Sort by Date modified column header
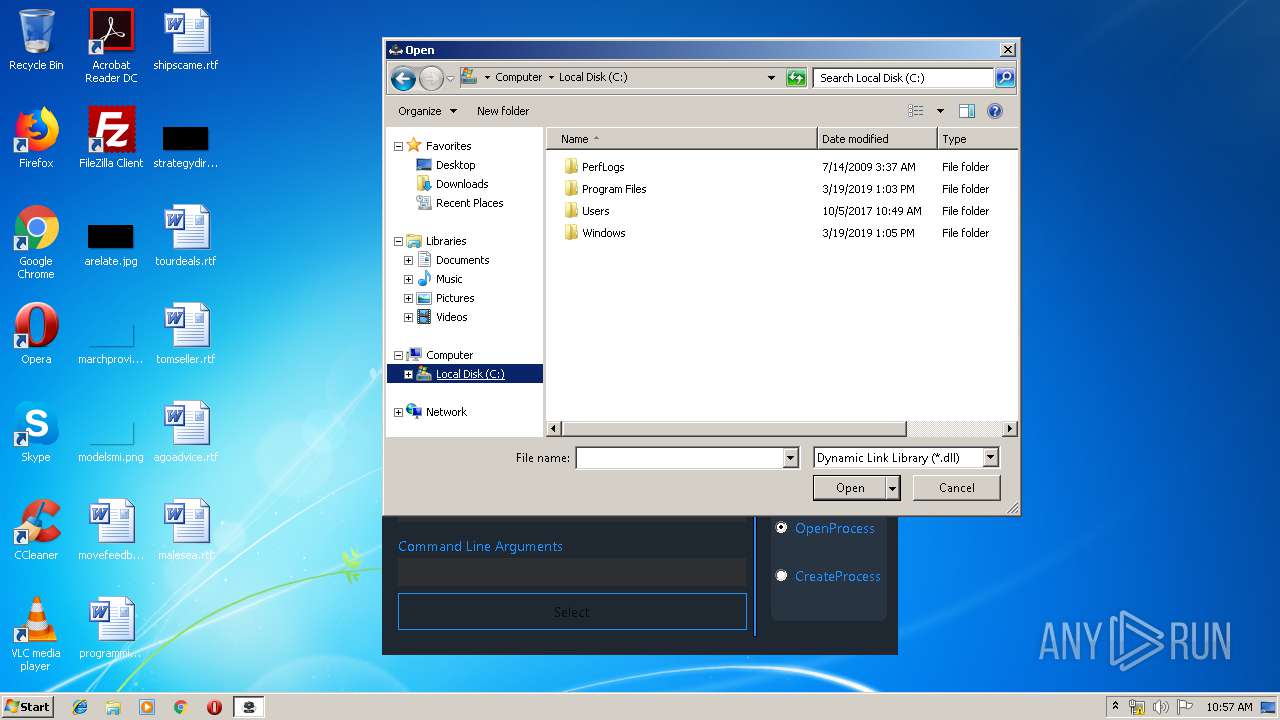The height and width of the screenshot is (720, 1280). [x=877, y=139]
